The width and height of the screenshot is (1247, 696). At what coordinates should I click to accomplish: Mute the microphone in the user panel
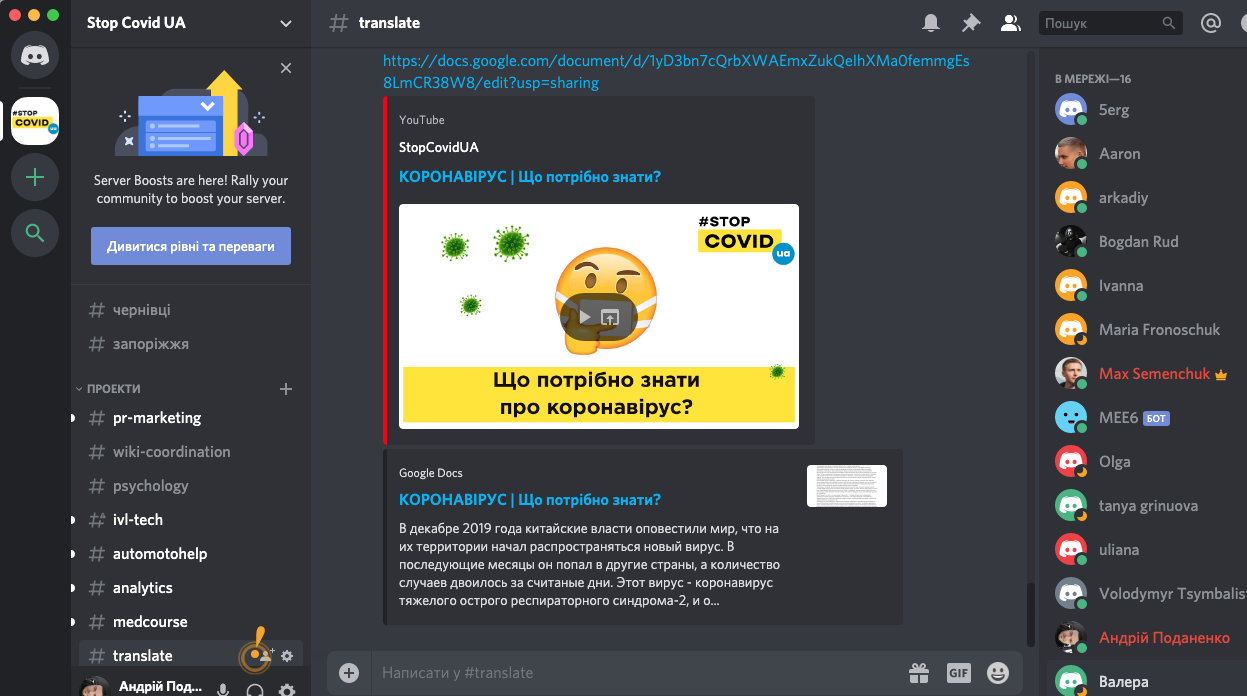pos(223,689)
